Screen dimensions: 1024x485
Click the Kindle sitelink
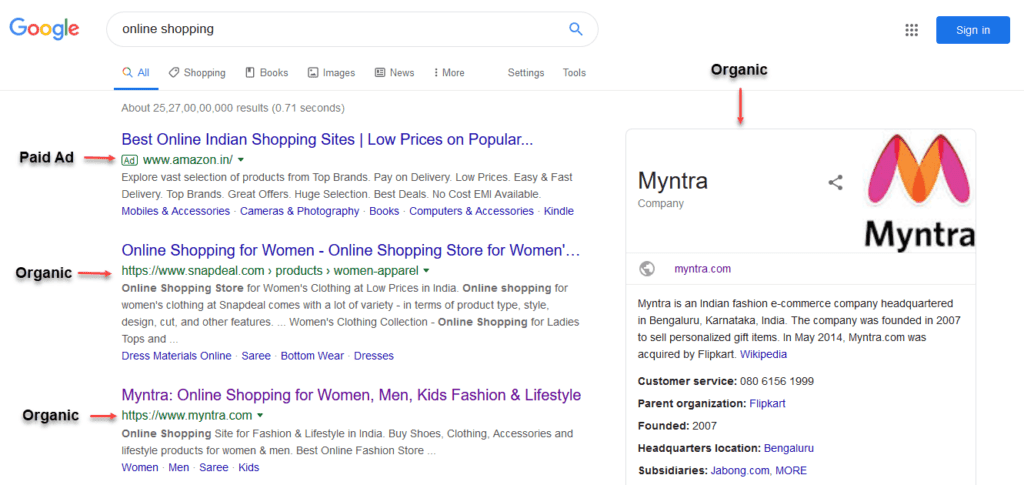(558, 211)
